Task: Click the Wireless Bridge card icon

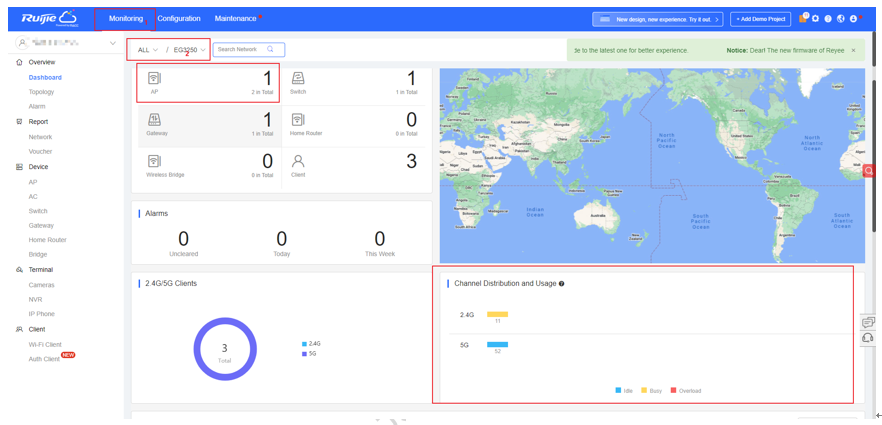Action: (154, 161)
